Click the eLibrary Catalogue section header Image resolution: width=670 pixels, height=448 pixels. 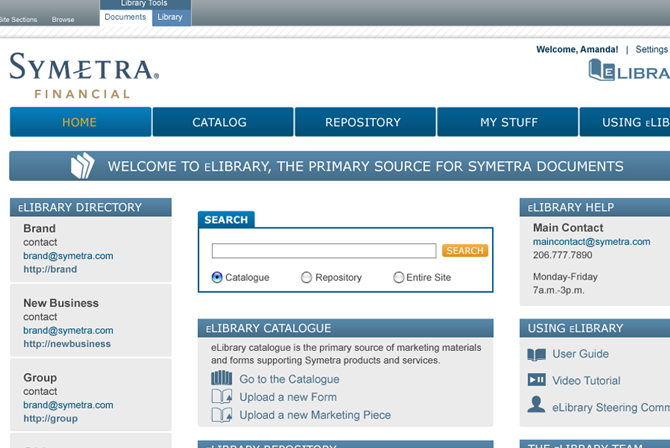[345, 328]
